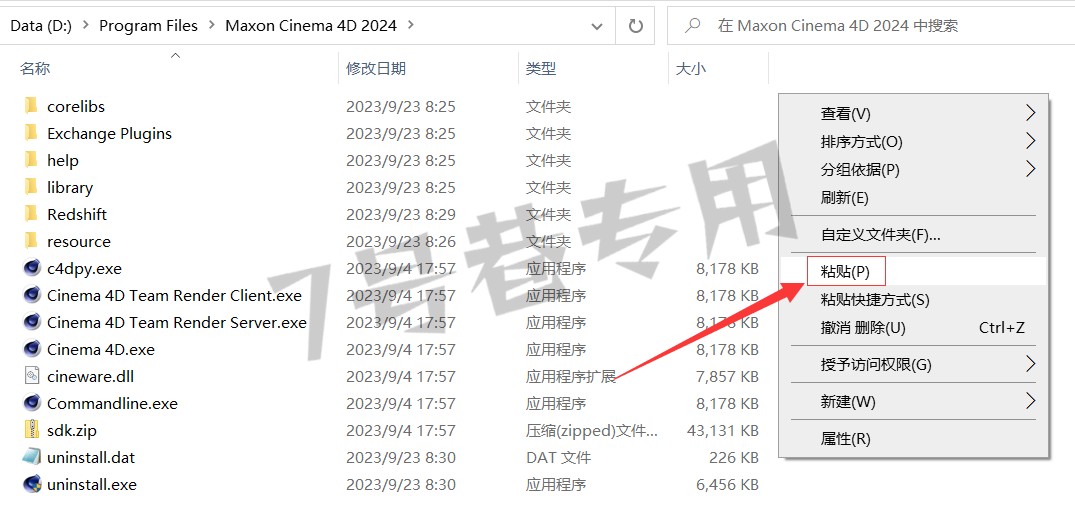Expand the chevron after Maxon Cinema 4D 2024
The height and width of the screenshot is (514, 1075).
point(411,26)
